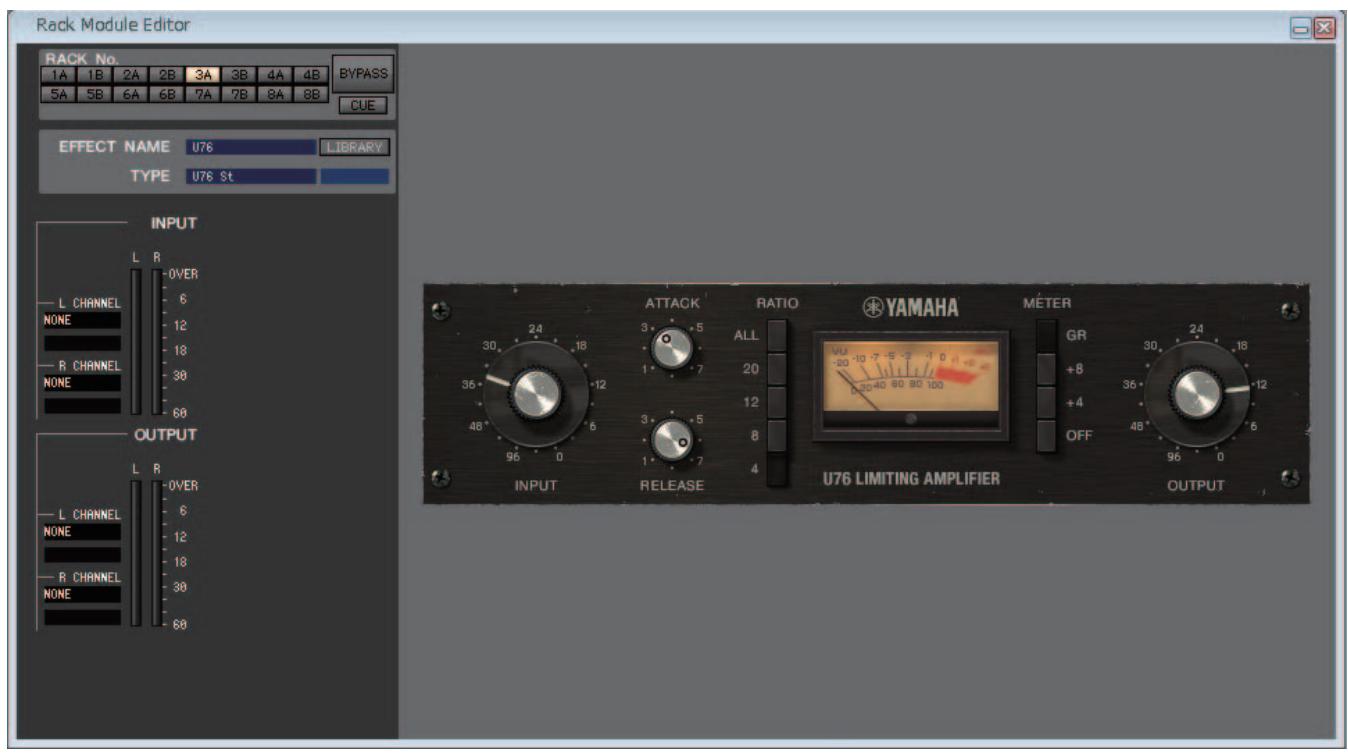Click the TYPE field U76 St
Image resolution: width=1348 pixels, height=753 pixels.
pyautogui.click(x=250, y=177)
